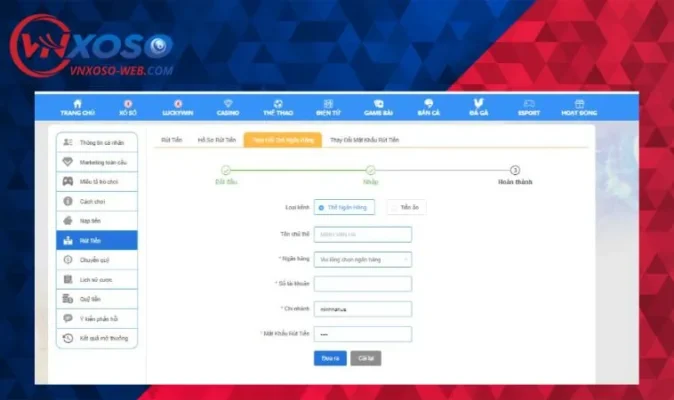Screen dimensions: 674x400
Task: Open the Thể Thao sports icon
Action: (278, 104)
